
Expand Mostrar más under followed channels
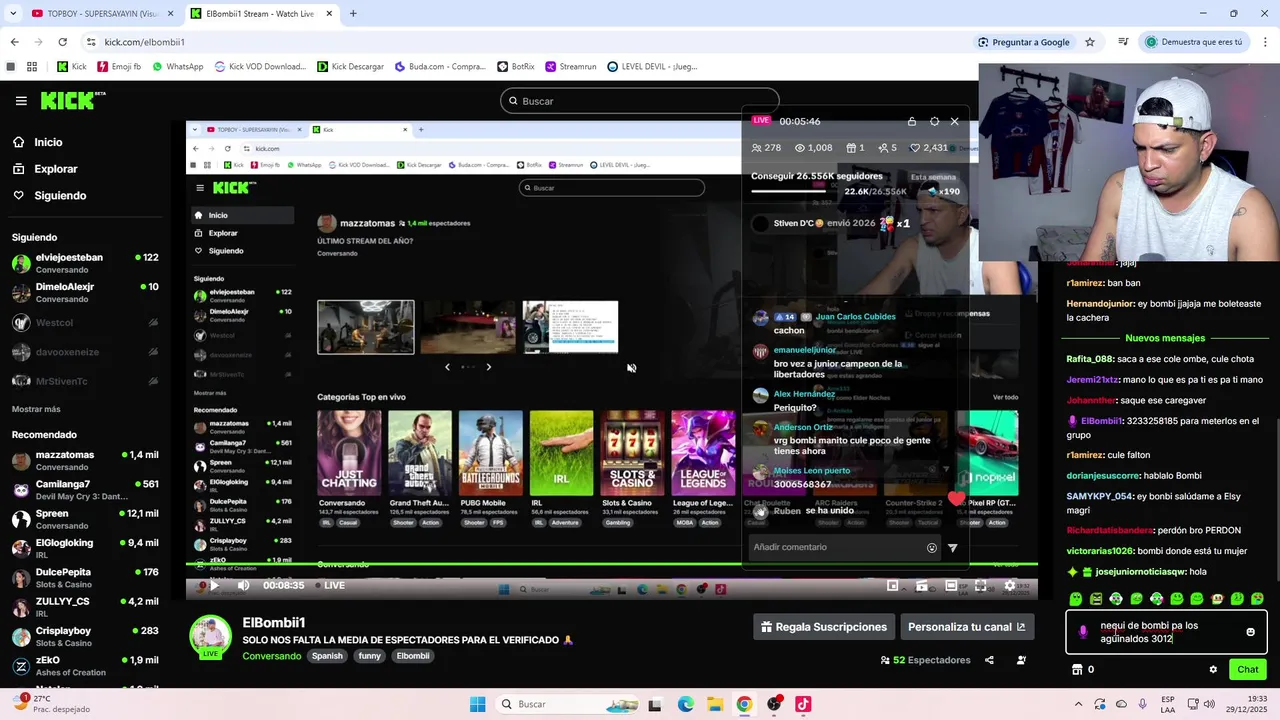pyautogui.click(x=36, y=409)
